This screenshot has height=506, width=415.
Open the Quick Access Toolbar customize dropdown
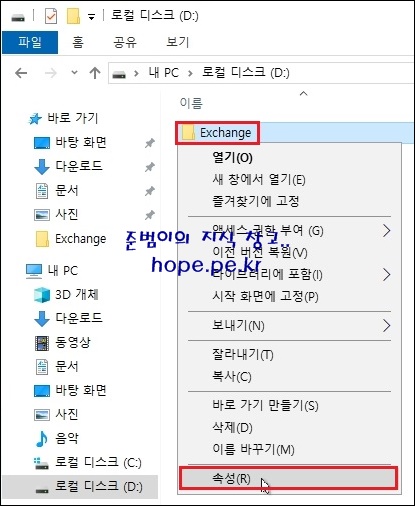(91, 17)
